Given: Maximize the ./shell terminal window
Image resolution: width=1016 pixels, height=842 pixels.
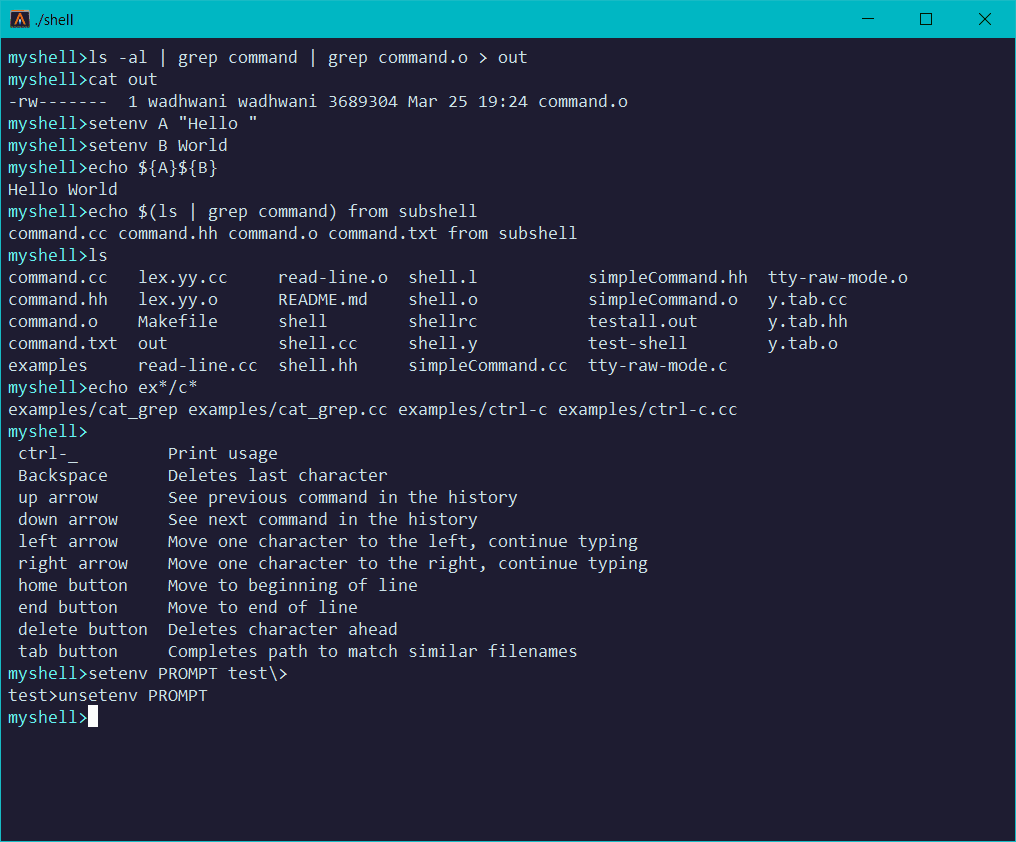Looking at the screenshot, I should [x=926, y=19].
